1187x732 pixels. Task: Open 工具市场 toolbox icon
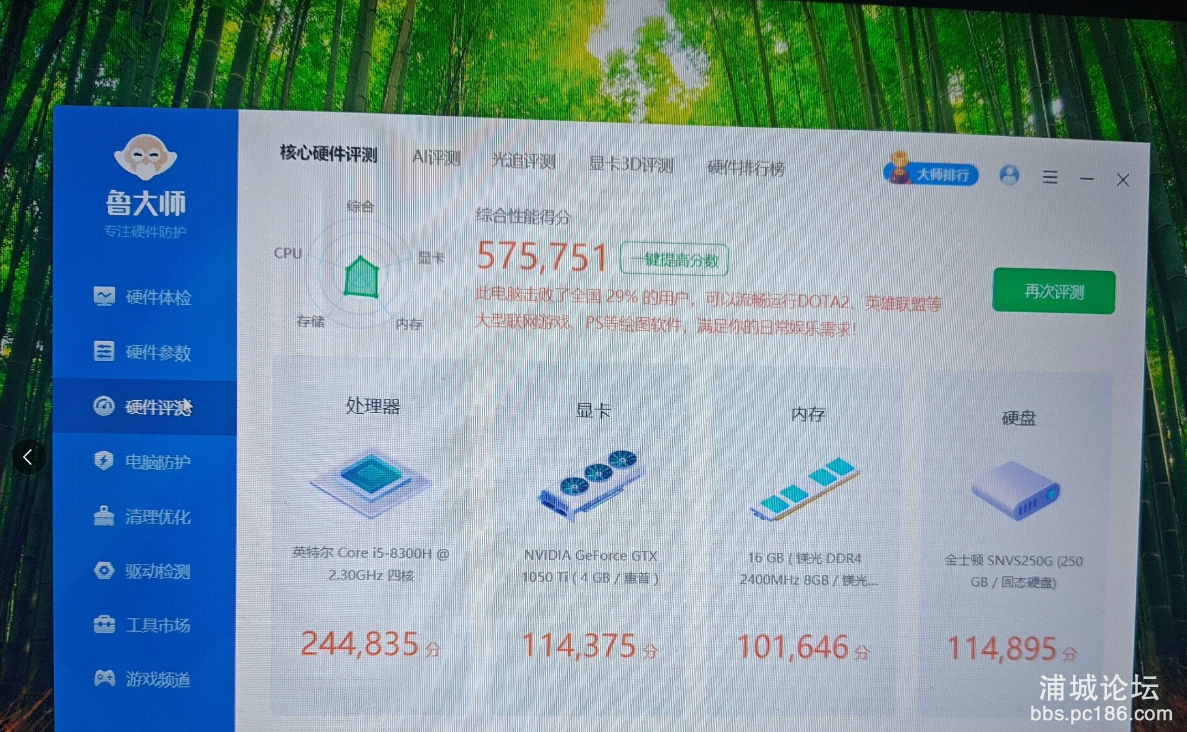104,625
